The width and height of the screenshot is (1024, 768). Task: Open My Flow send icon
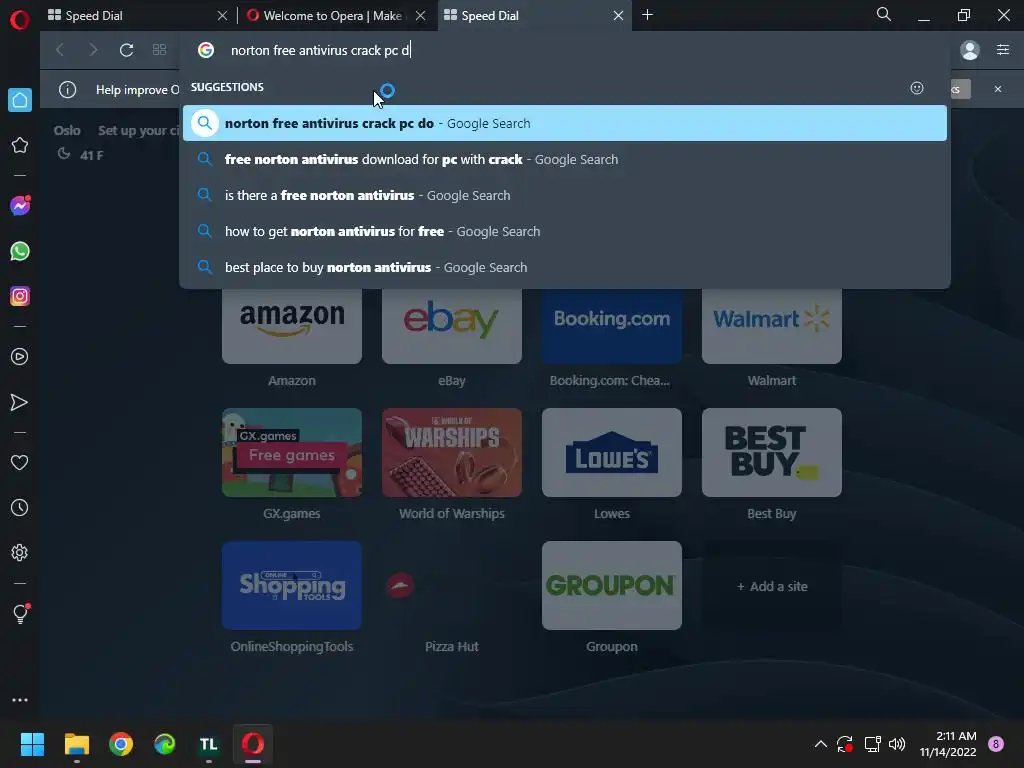click(x=20, y=402)
